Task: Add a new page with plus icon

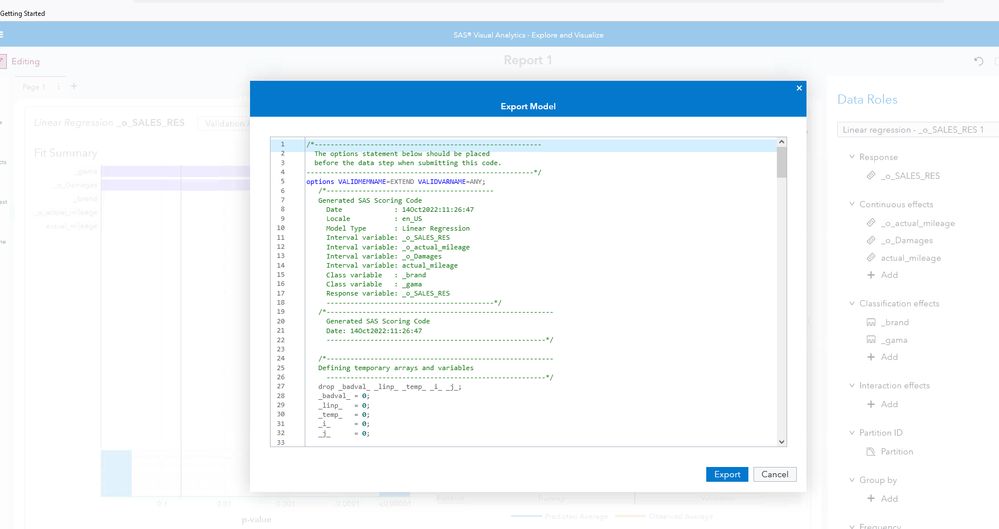Action: pos(74,86)
